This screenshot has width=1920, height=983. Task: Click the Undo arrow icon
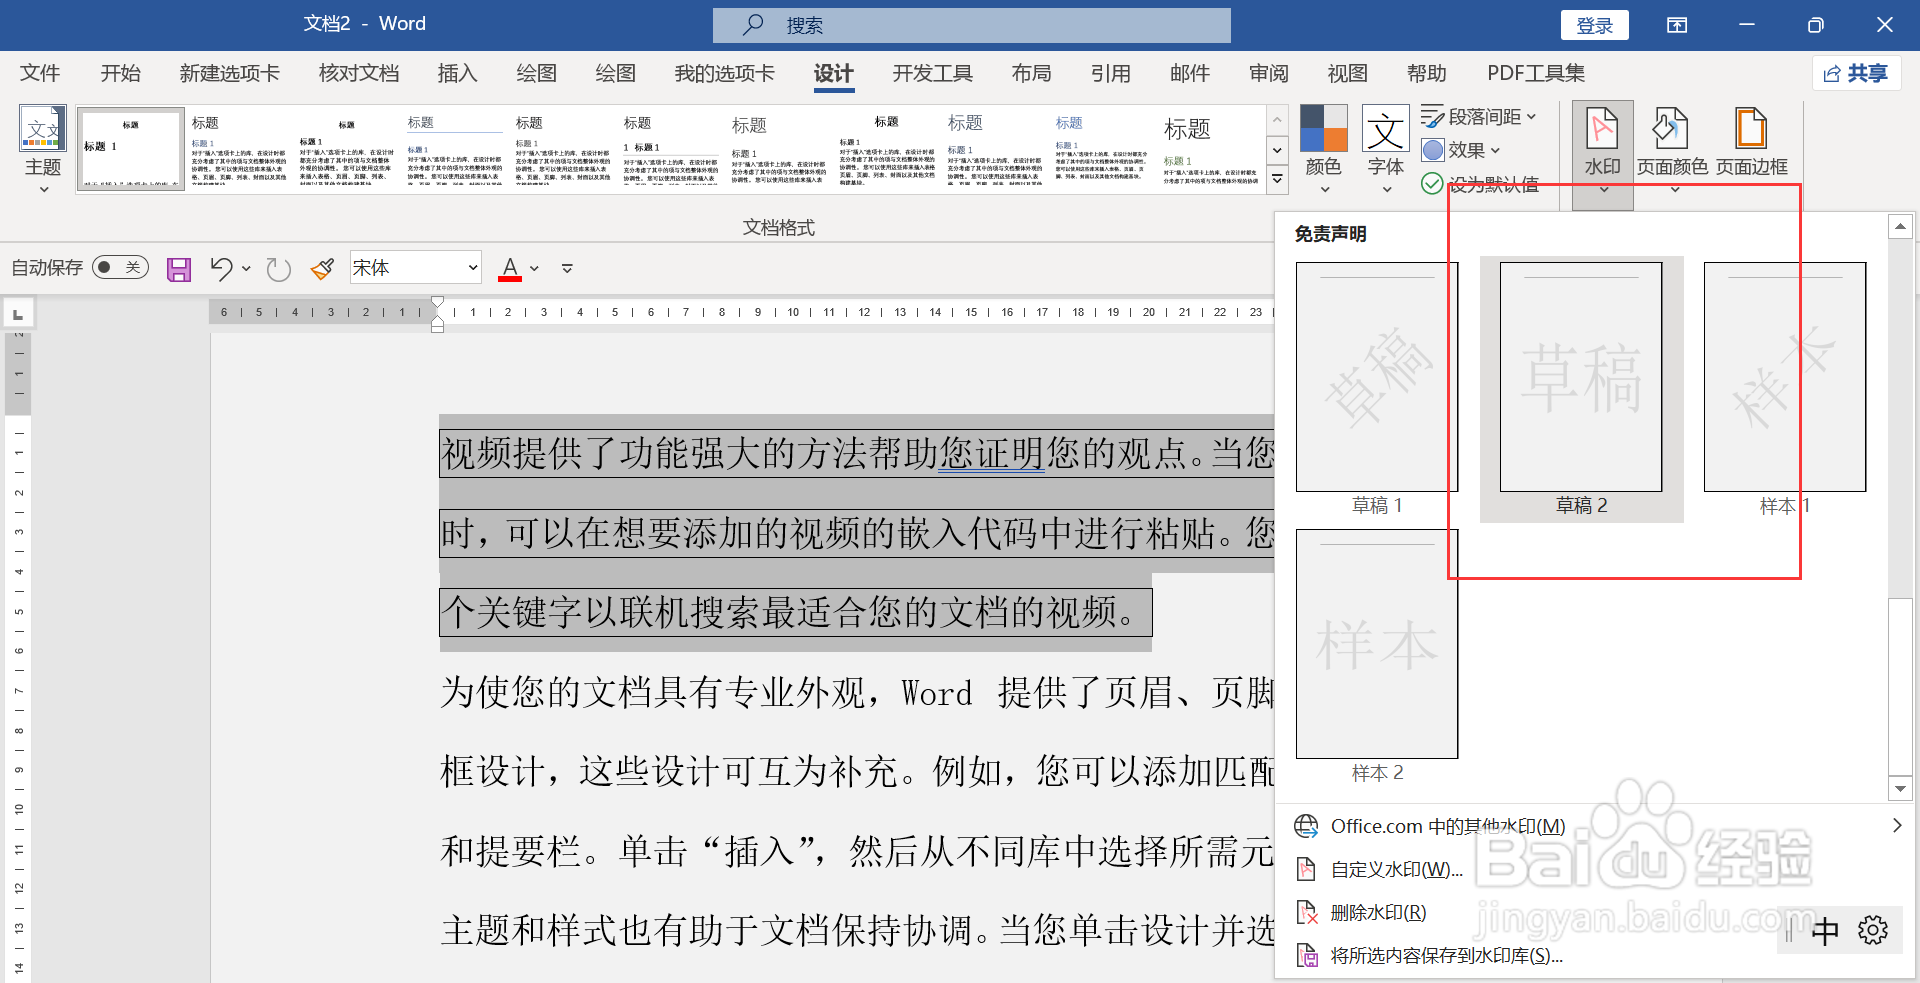pyautogui.click(x=221, y=268)
